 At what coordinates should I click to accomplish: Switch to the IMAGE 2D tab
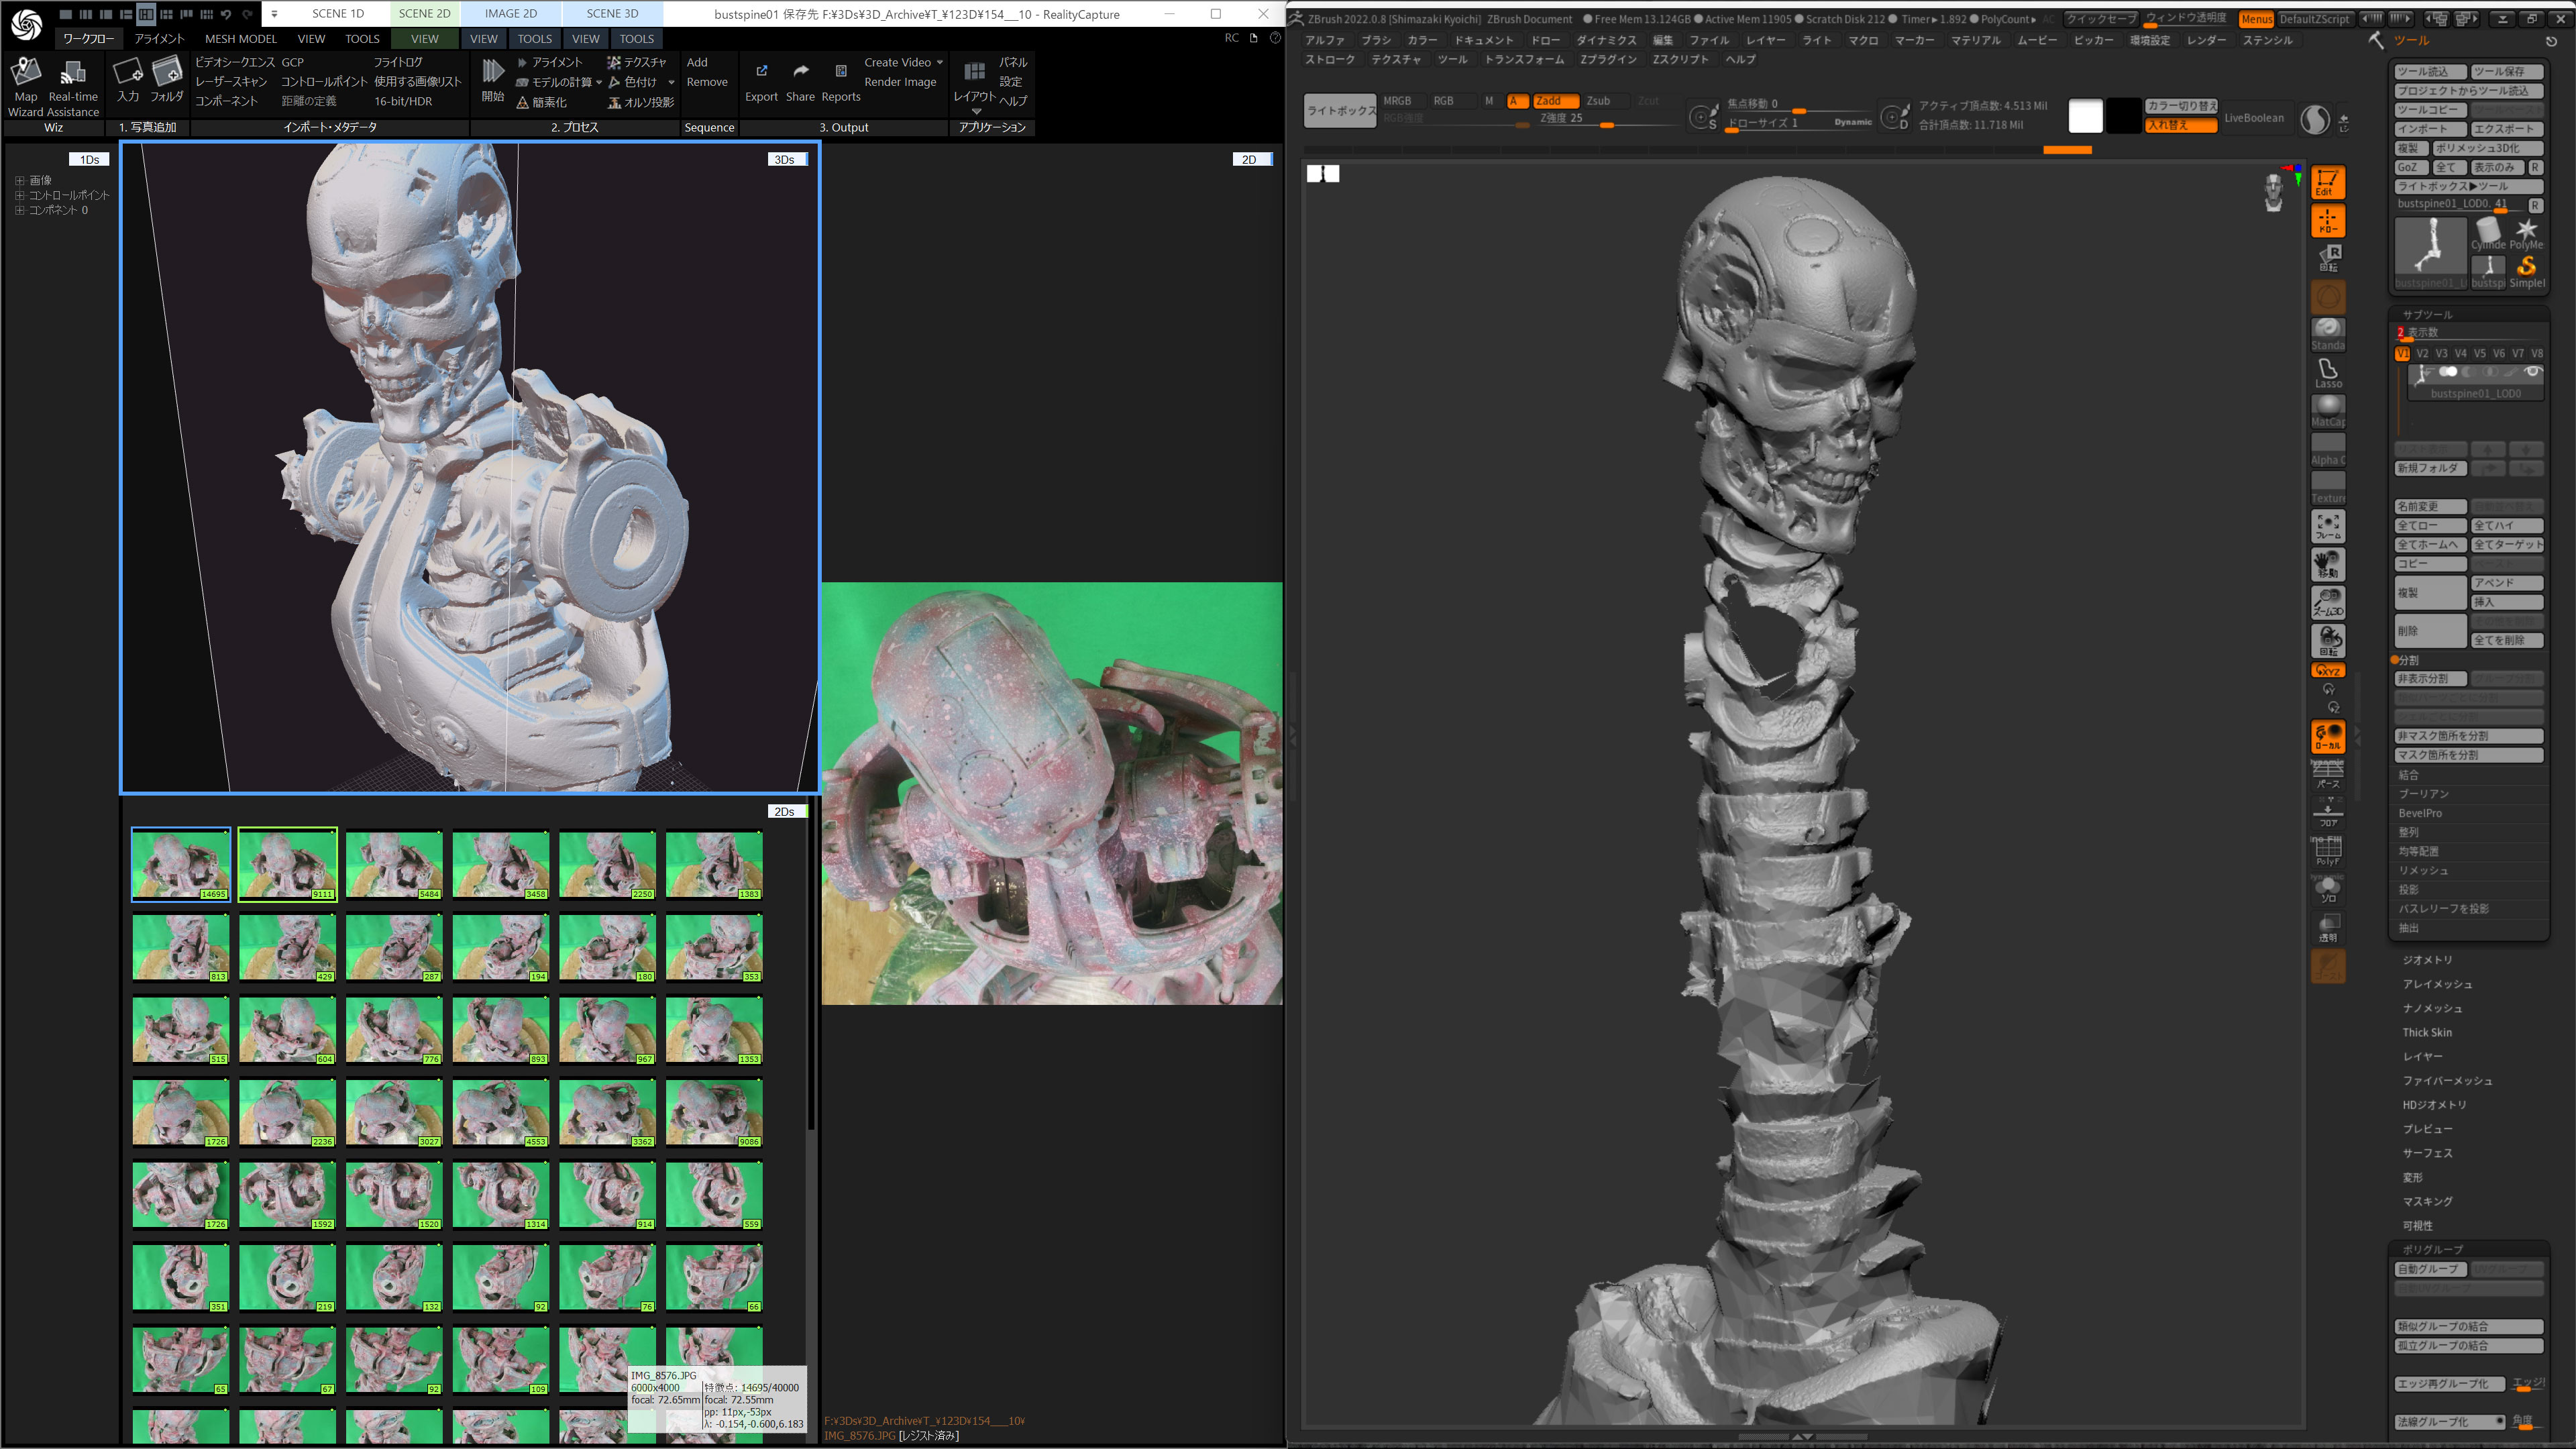(510, 14)
